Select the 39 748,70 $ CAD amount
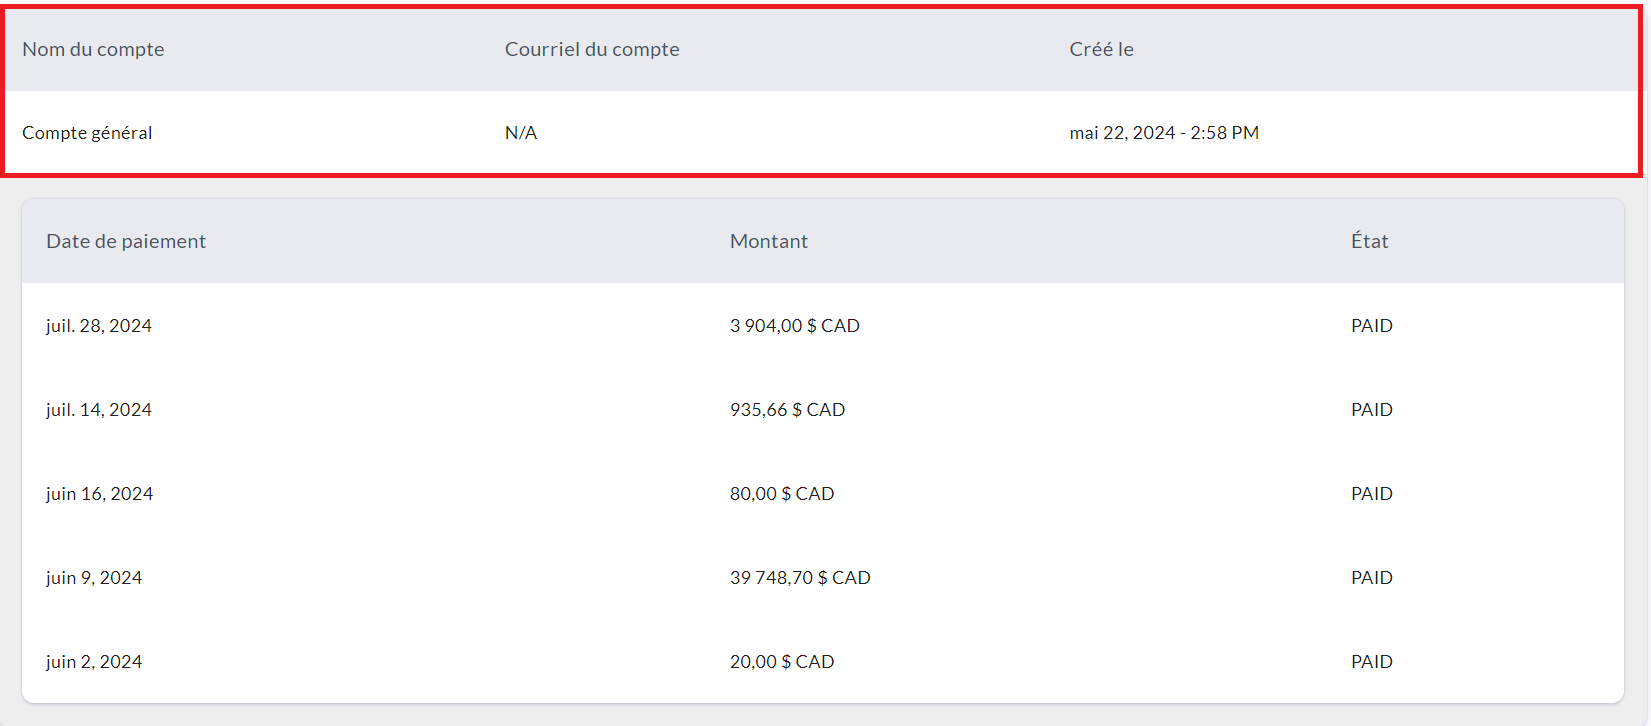Screen dimensions: 1651x726 tap(800, 578)
